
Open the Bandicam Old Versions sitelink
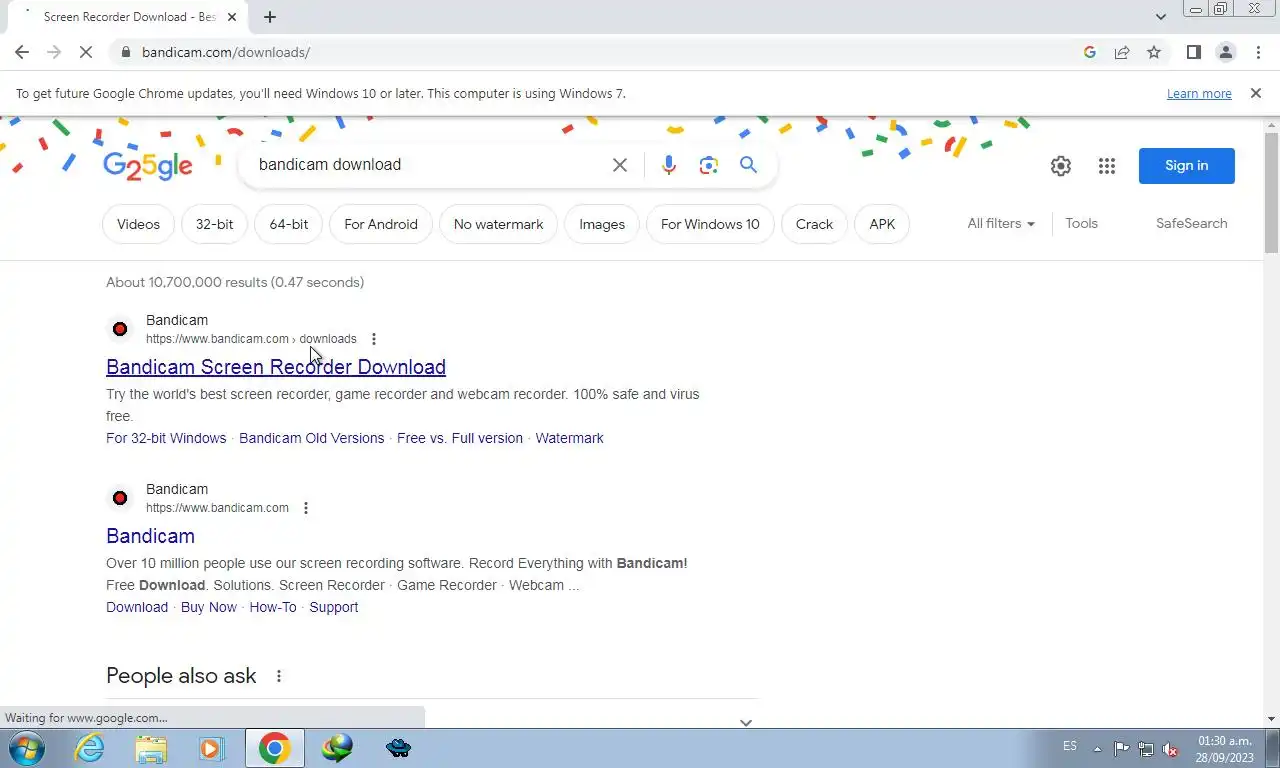coord(312,438)
